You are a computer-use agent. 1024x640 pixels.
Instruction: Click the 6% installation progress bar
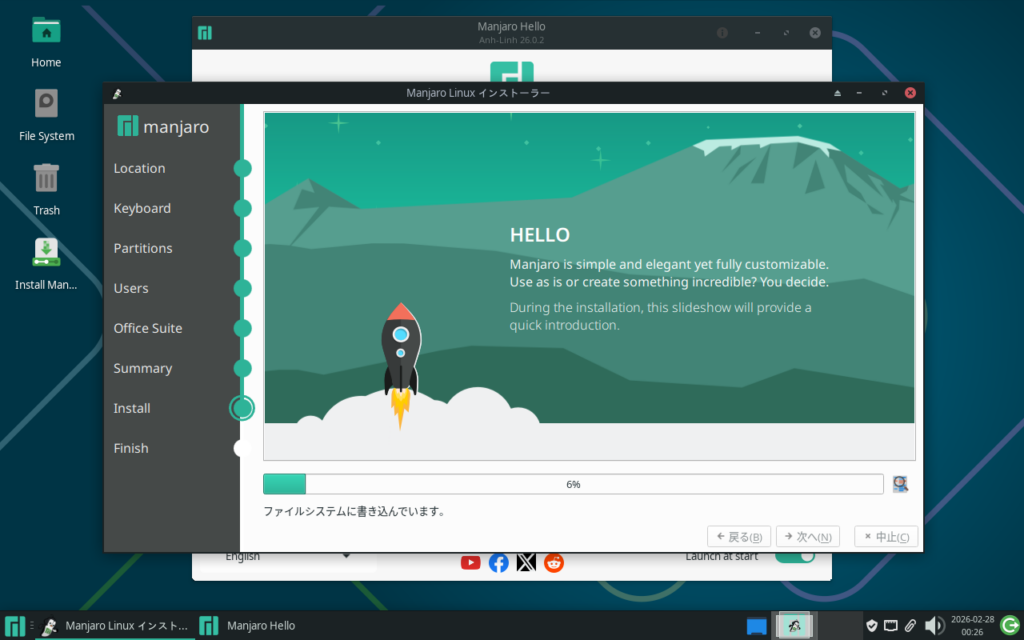(x=572, y=484)
